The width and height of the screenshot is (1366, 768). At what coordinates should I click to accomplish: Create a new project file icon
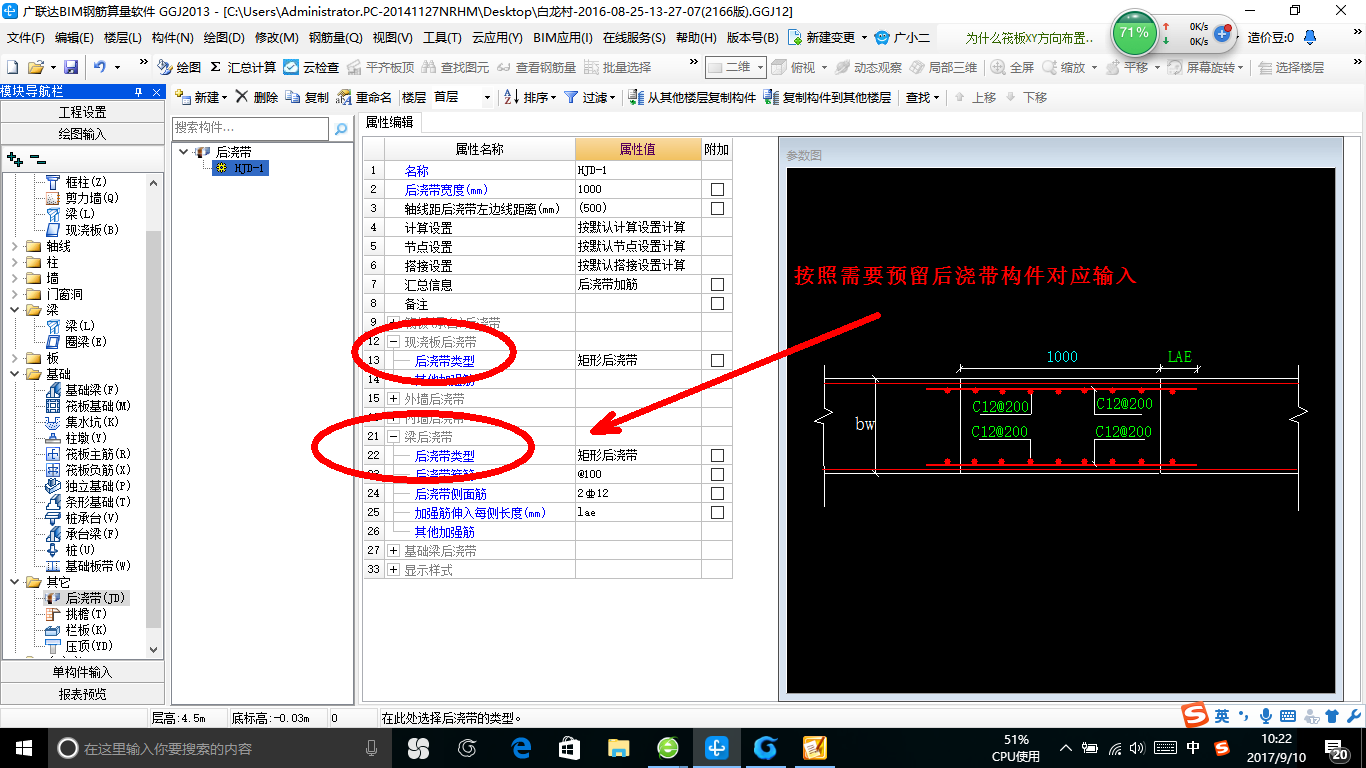pyautogui.click(x=12, y=67)
